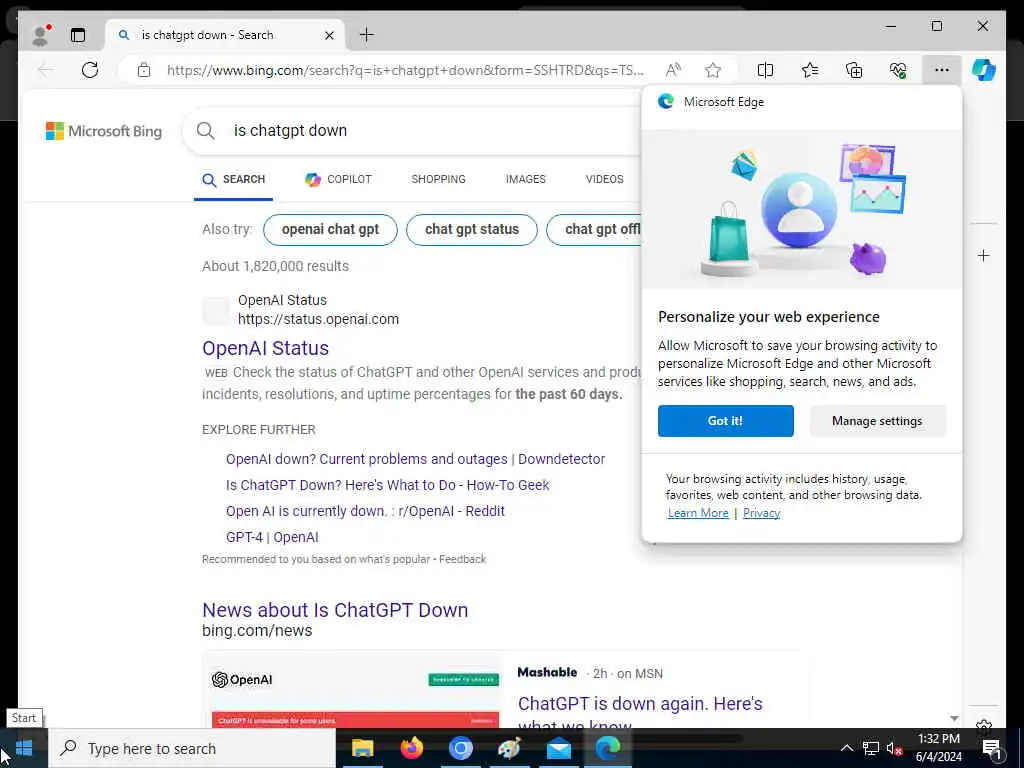Add this page to favorites star
Screen dimensions: 1024x768
712,70
